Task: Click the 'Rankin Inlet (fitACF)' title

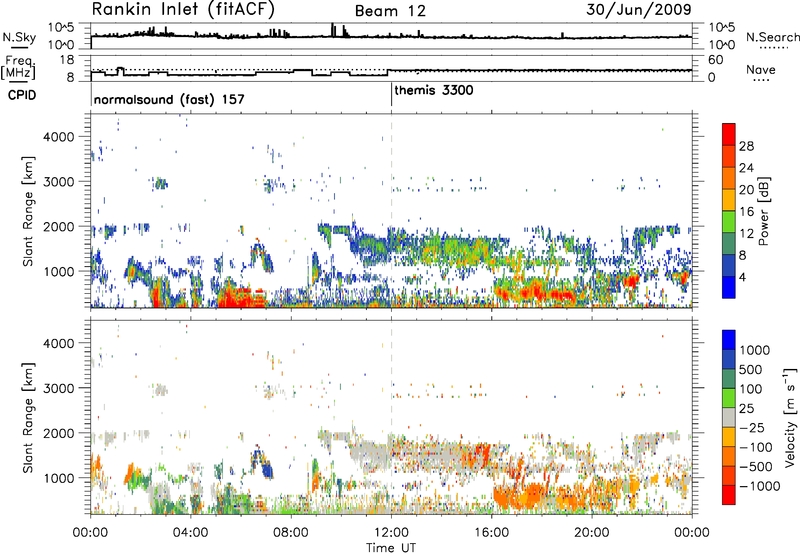Action: click(183, 9)
